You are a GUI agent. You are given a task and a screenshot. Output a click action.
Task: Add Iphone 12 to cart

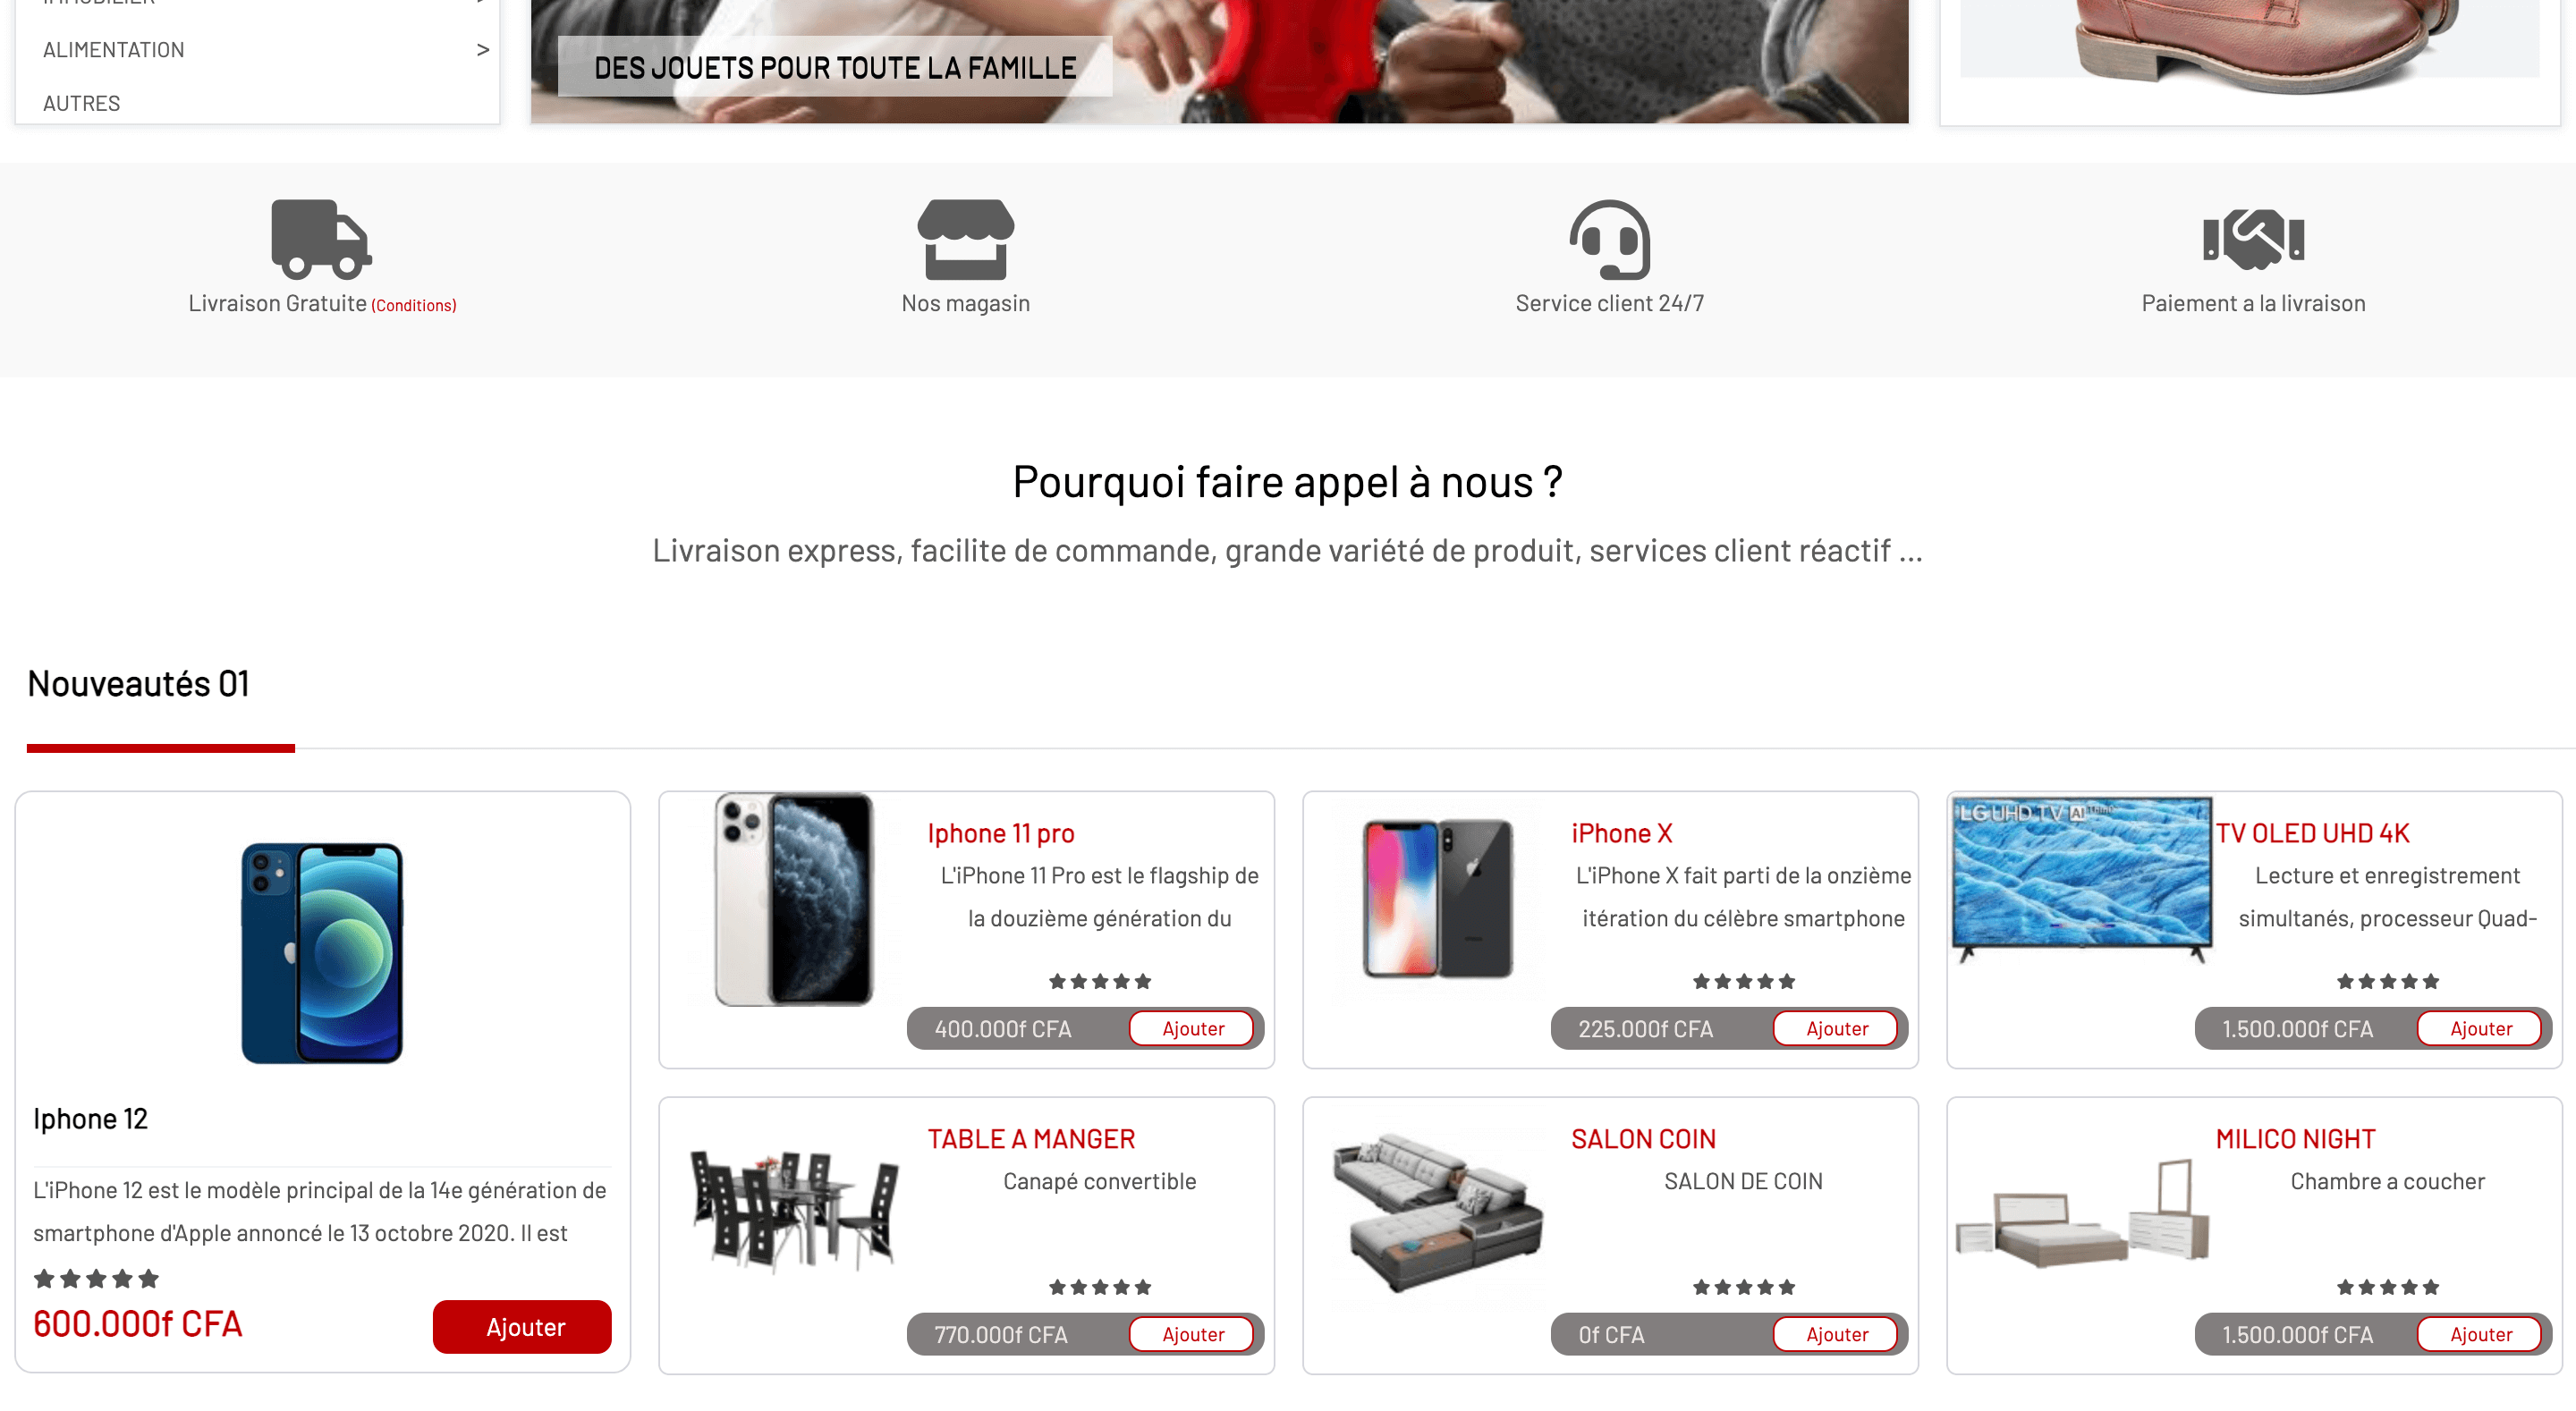click(522, 1326)
